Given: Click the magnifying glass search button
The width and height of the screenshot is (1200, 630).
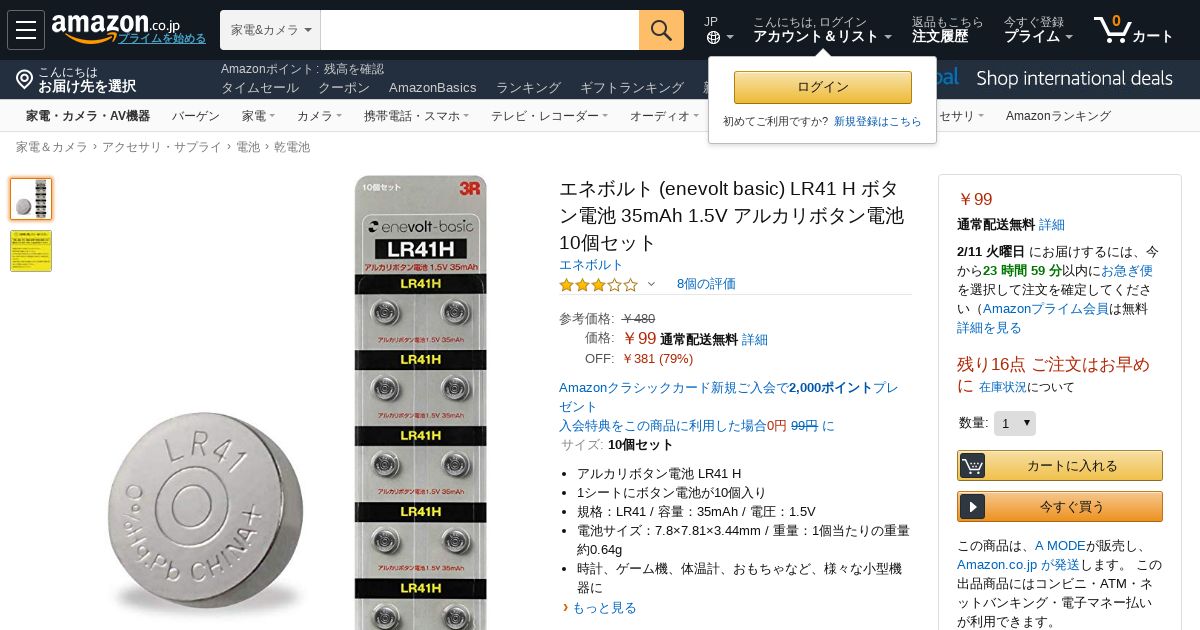Looking at the screenshot, I should click(x=661, y=30).
